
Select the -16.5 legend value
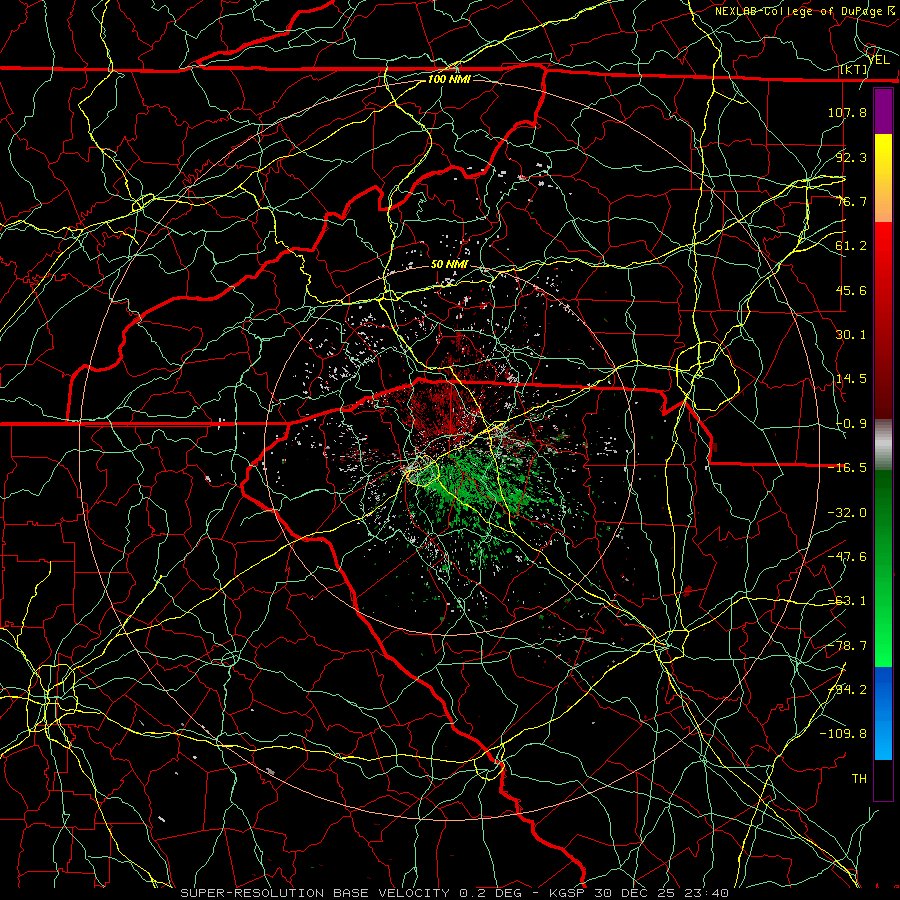(847, 468)
